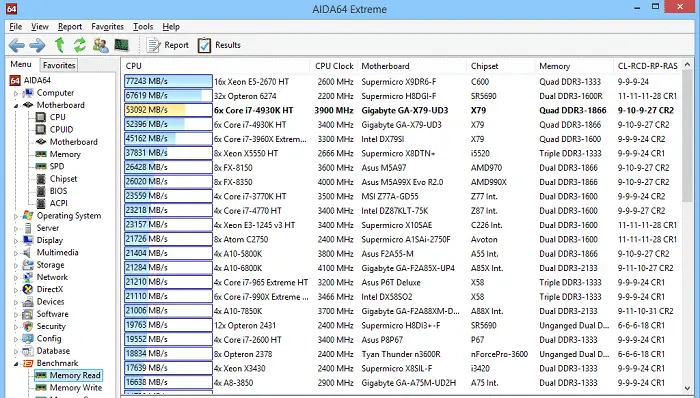Screen dimensions: 700x398
Task: Sort by the Chipset column header
Action: (x=500, y=66)
